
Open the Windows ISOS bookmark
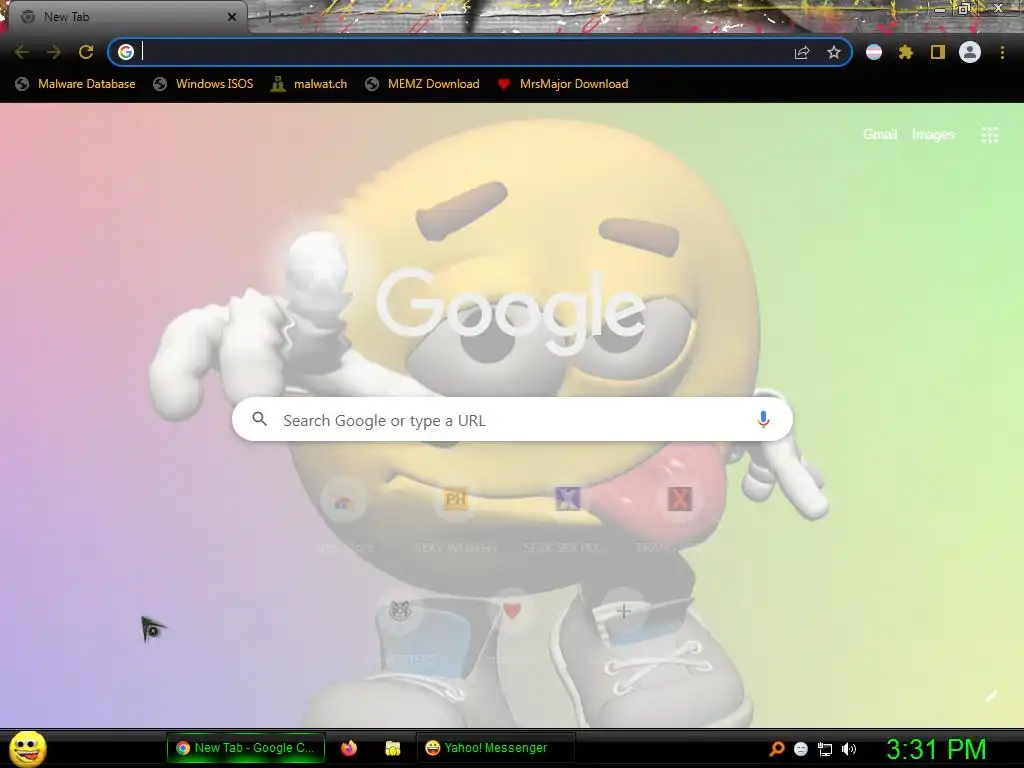pos(203,84)
